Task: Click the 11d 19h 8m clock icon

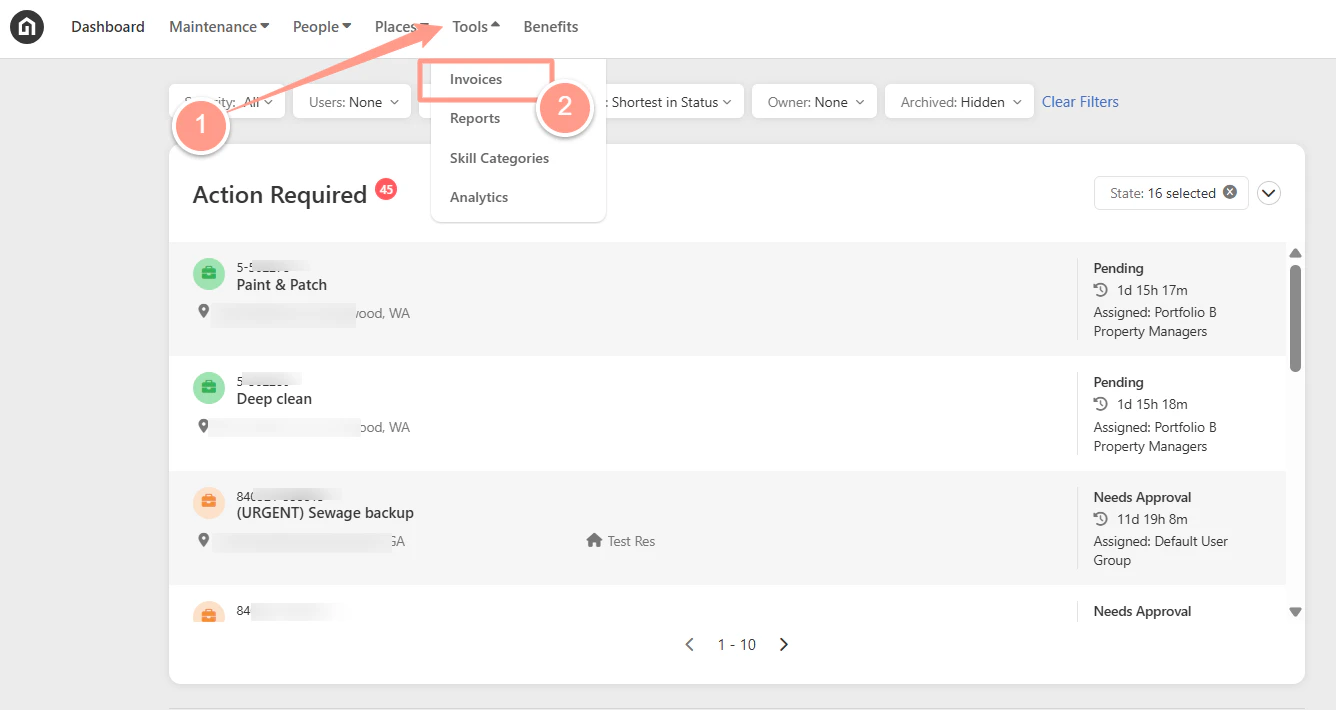Action: [1101, 519]
